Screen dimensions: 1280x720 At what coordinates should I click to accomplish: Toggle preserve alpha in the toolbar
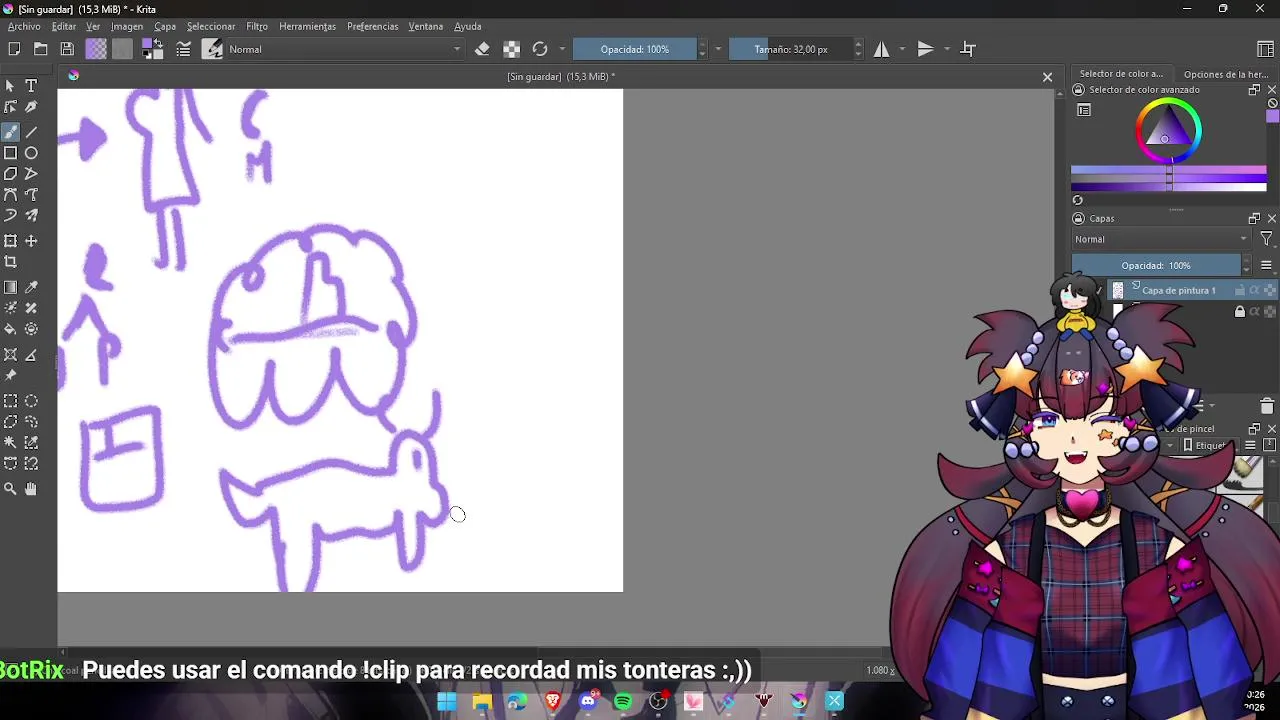511,49
